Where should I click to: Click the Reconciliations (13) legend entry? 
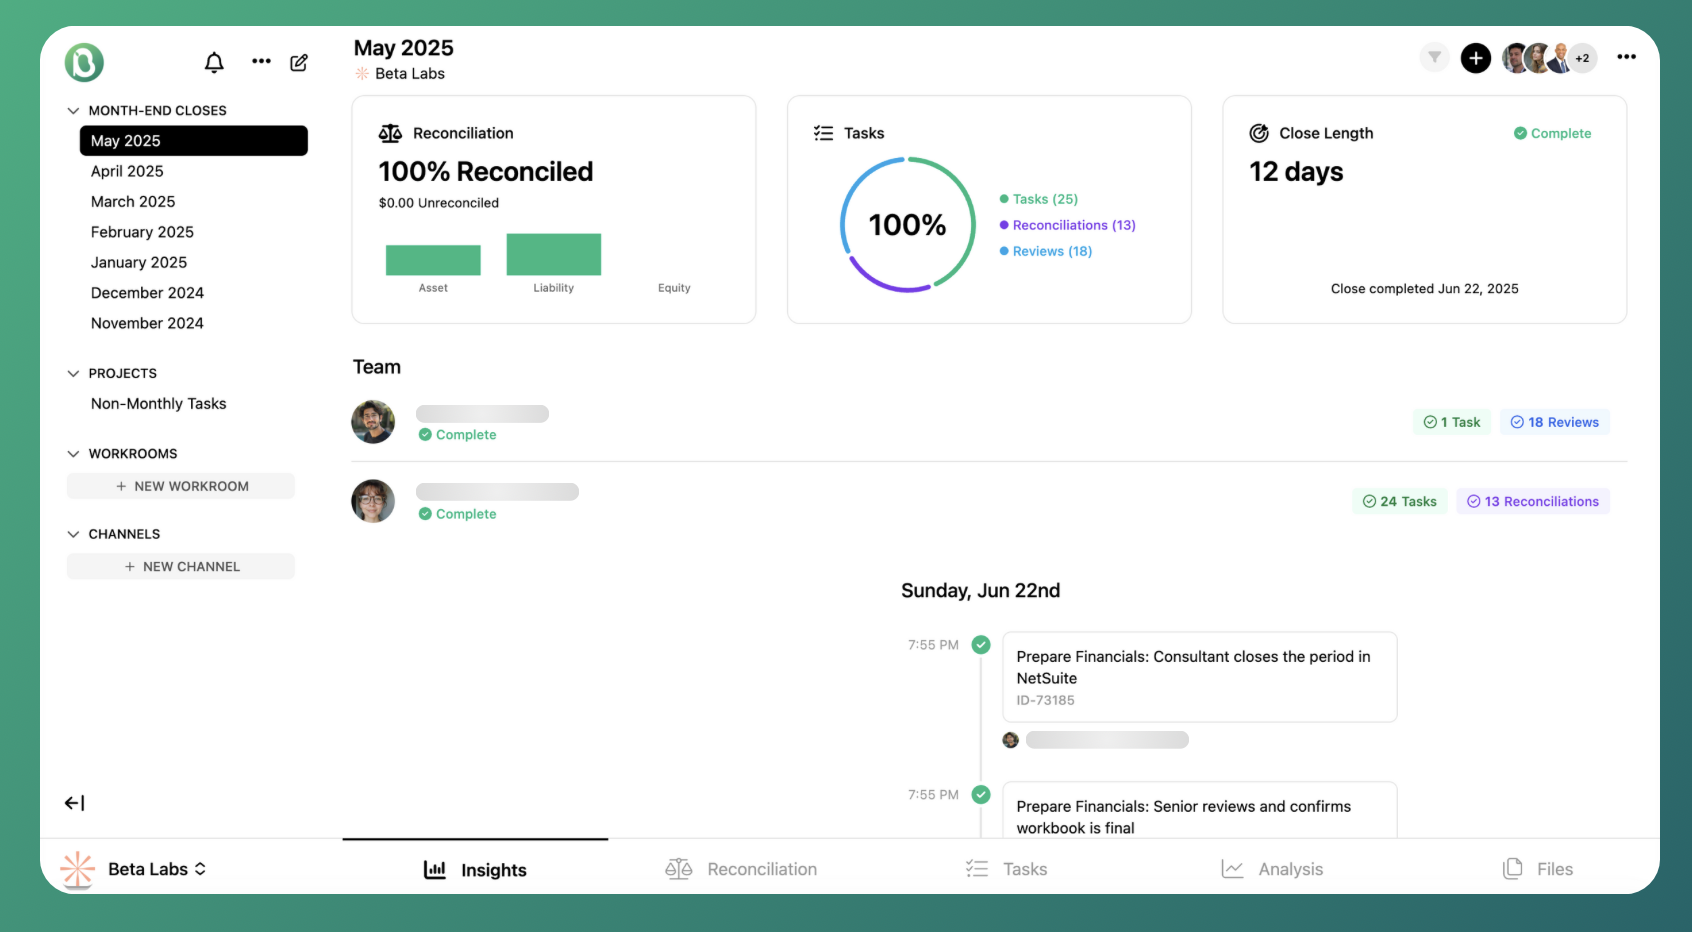coord(1068,225)
